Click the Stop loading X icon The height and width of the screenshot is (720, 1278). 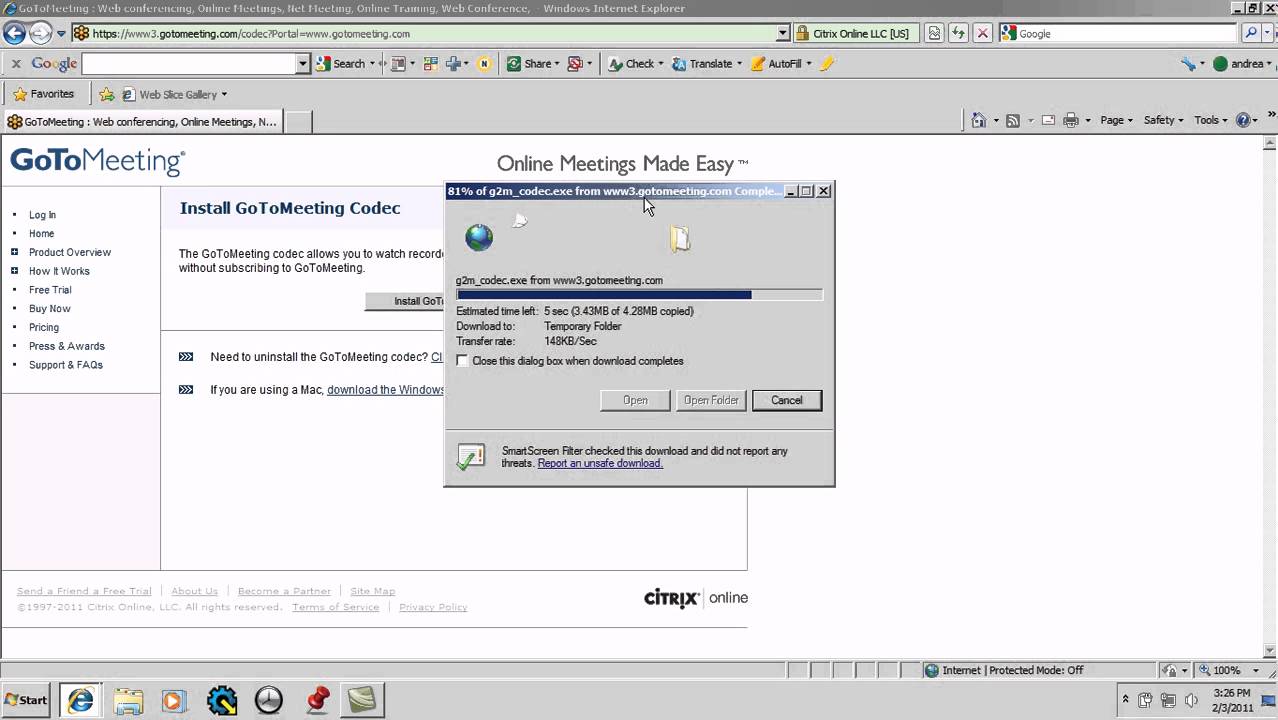click(x=982, y=33)
